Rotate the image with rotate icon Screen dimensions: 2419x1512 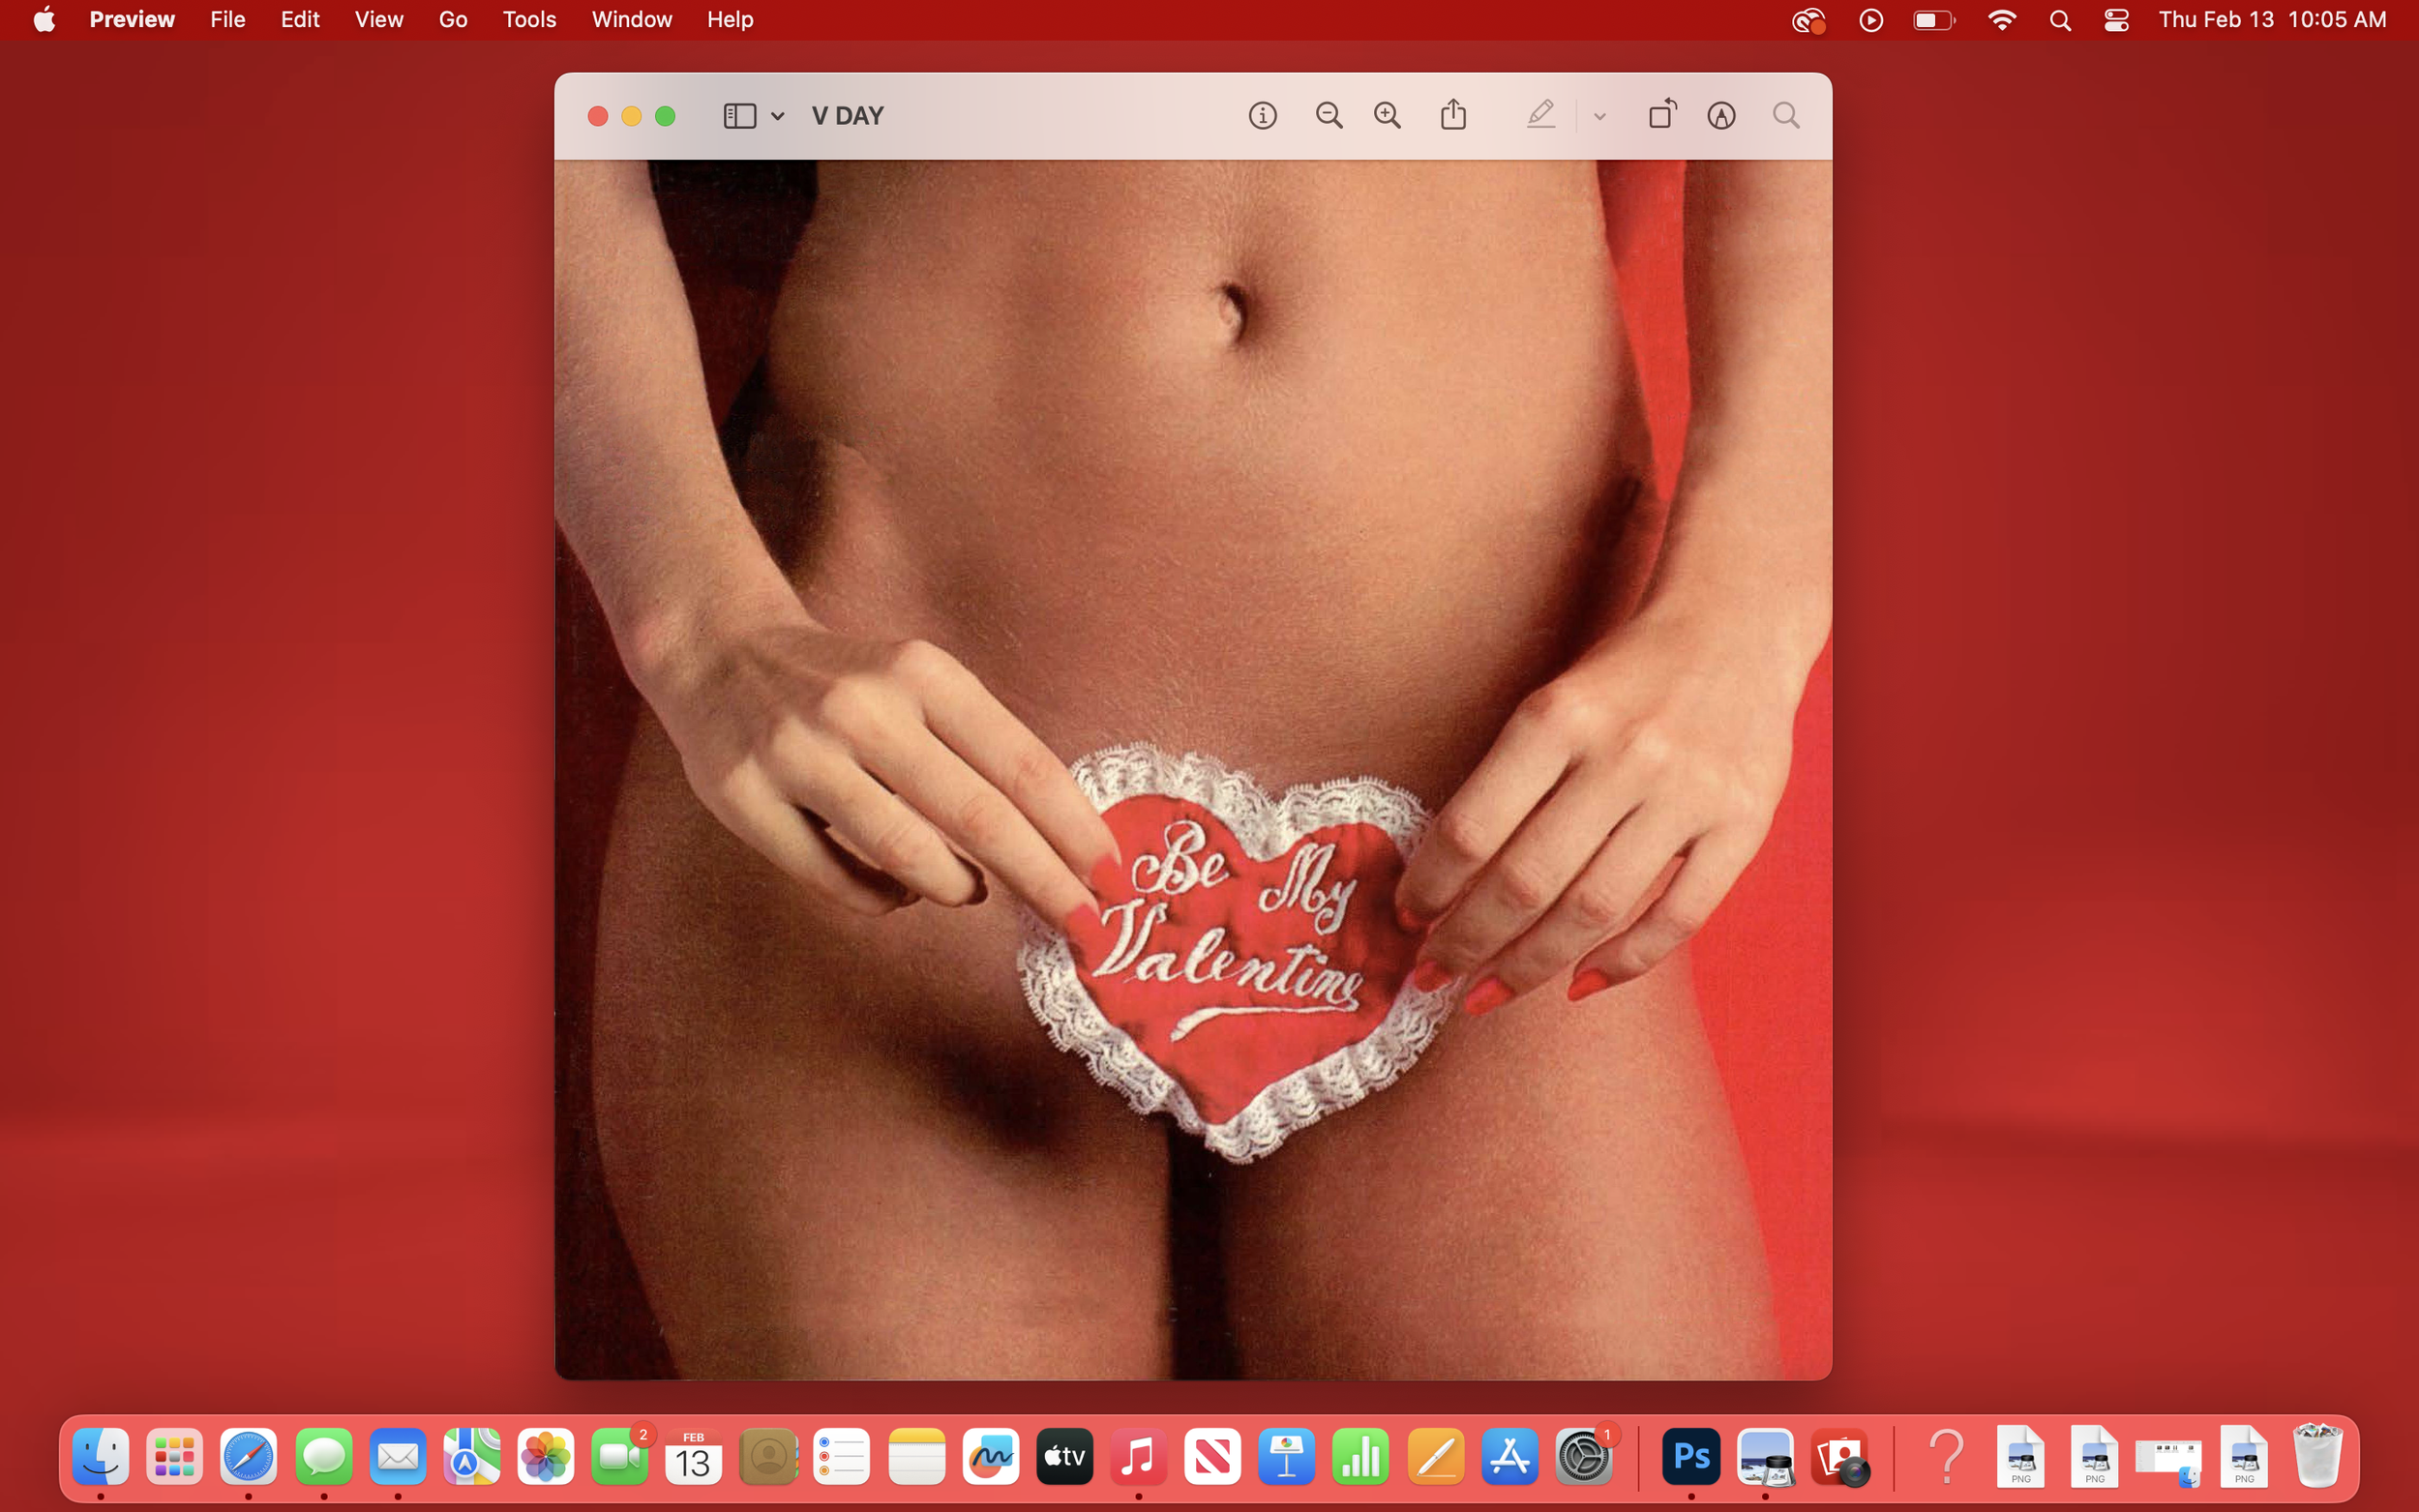tap(1661, 114)
